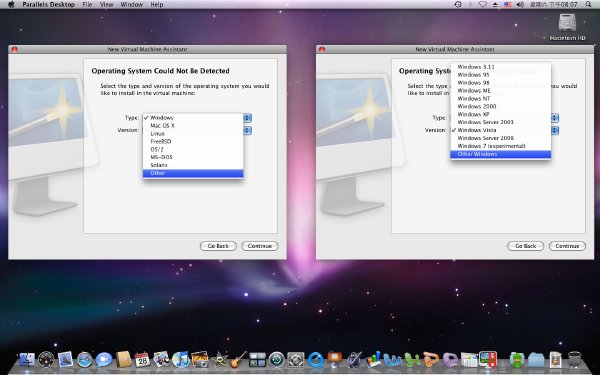600x375 pixels.
Task: Open Numbers chart icon in dock
Action: [373, 360]
